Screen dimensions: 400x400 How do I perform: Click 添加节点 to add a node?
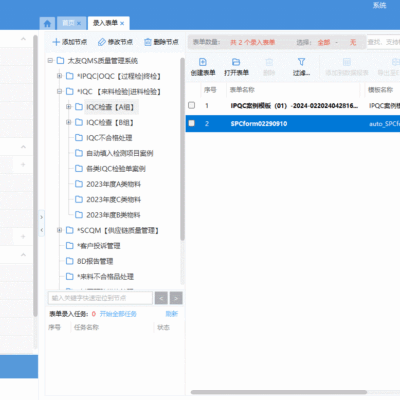[70, 42]
